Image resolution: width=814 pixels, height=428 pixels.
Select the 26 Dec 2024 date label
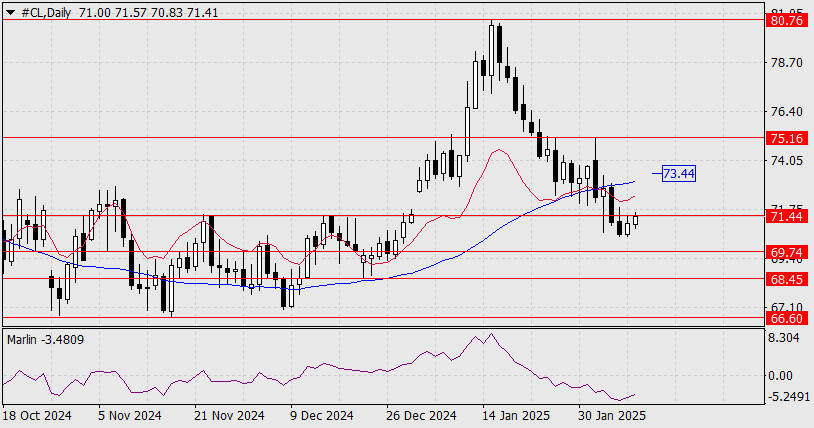click(422, 416)
